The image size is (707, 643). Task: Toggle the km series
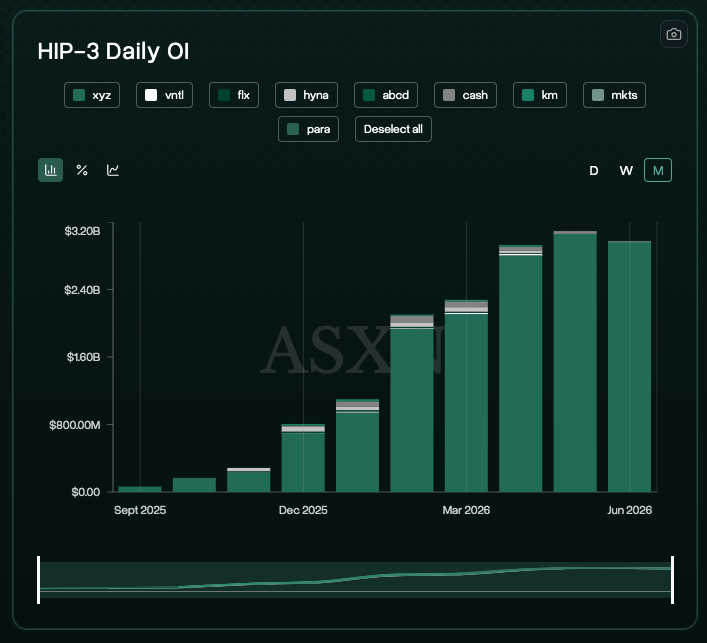click(540, 95)
